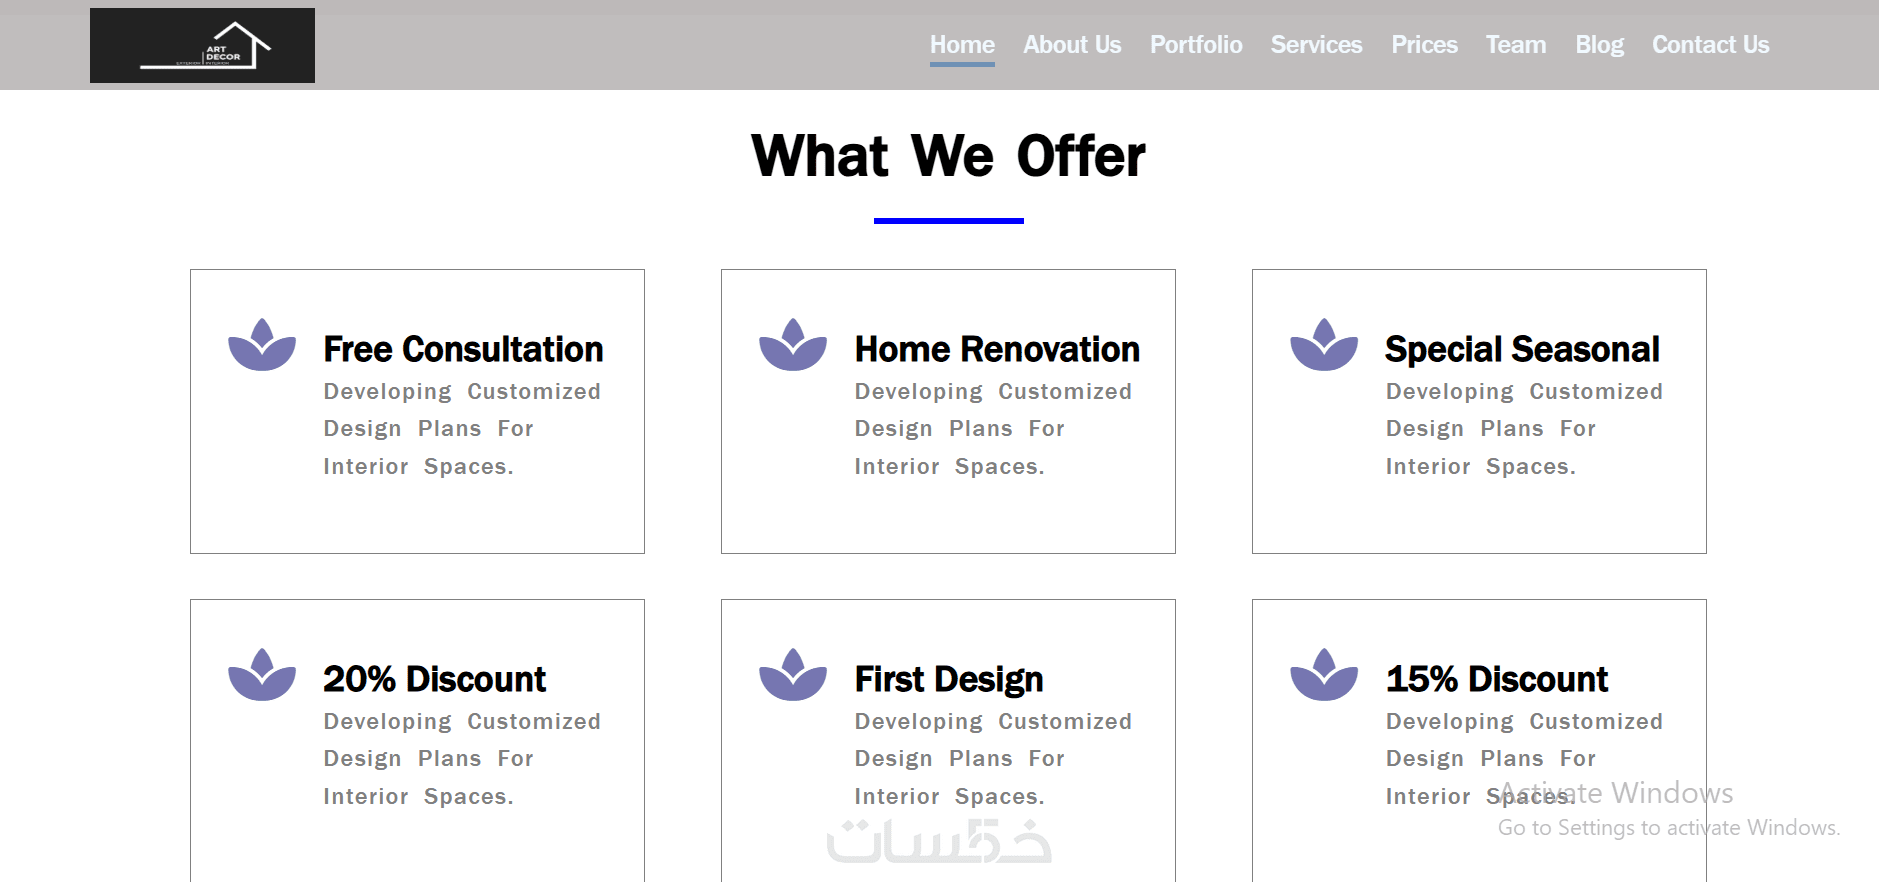The image size is (1879, 882).
Task: Click the Art Decor house logo
Action: (202, 46)
